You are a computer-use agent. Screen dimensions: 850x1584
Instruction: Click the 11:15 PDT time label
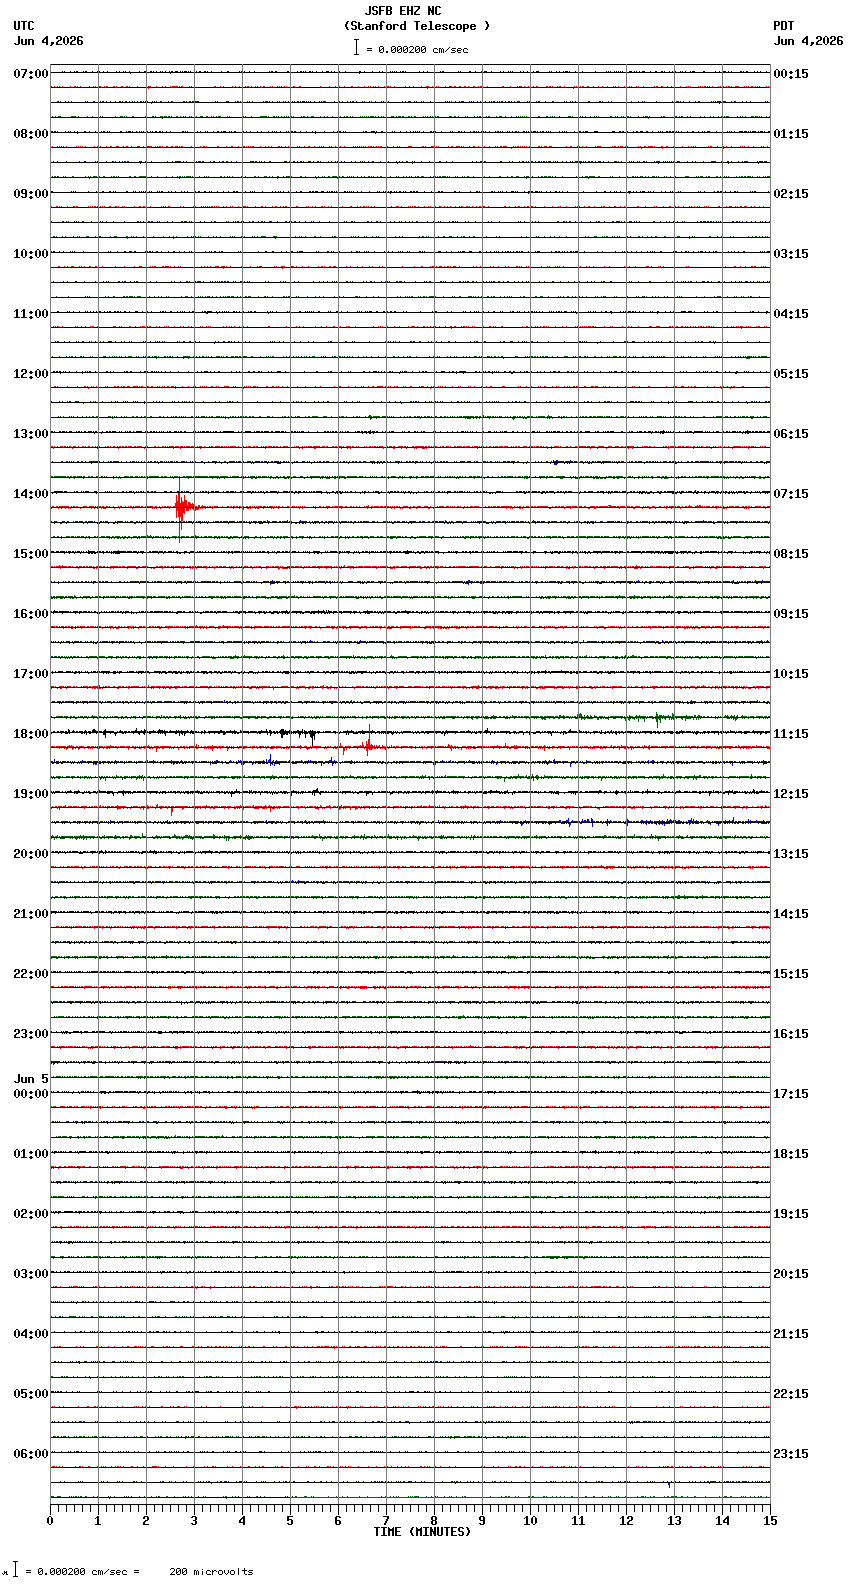(x=791, y=734)
